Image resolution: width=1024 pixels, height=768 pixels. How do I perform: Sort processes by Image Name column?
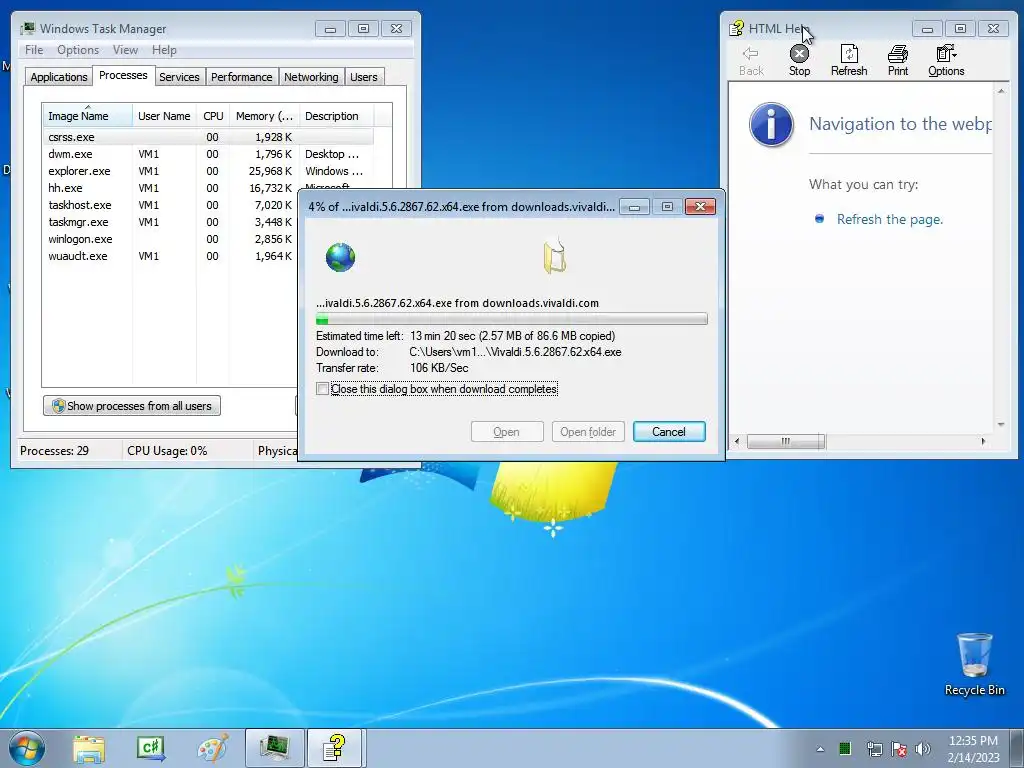(x=87, y=116)
